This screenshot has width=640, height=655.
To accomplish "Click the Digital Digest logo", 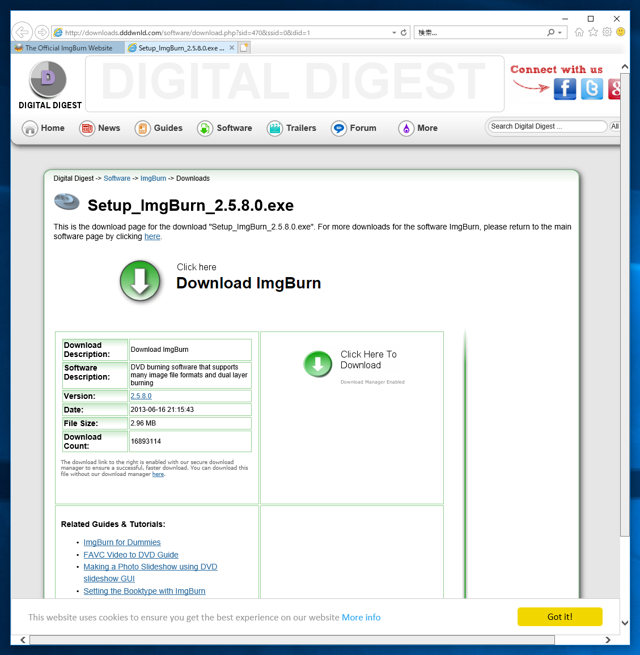I will 50,86.
